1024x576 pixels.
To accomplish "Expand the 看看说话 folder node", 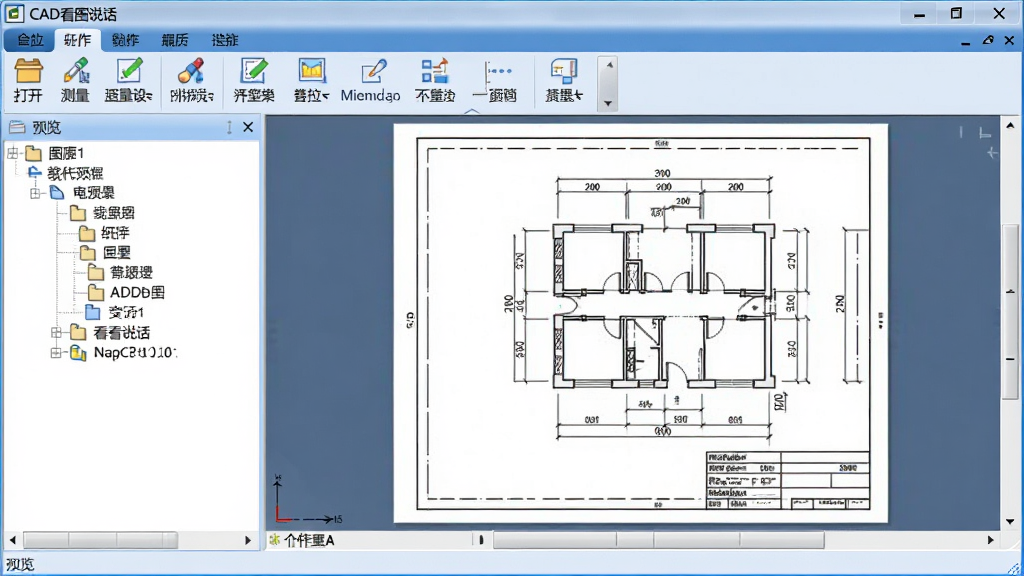I will [56, 333].
